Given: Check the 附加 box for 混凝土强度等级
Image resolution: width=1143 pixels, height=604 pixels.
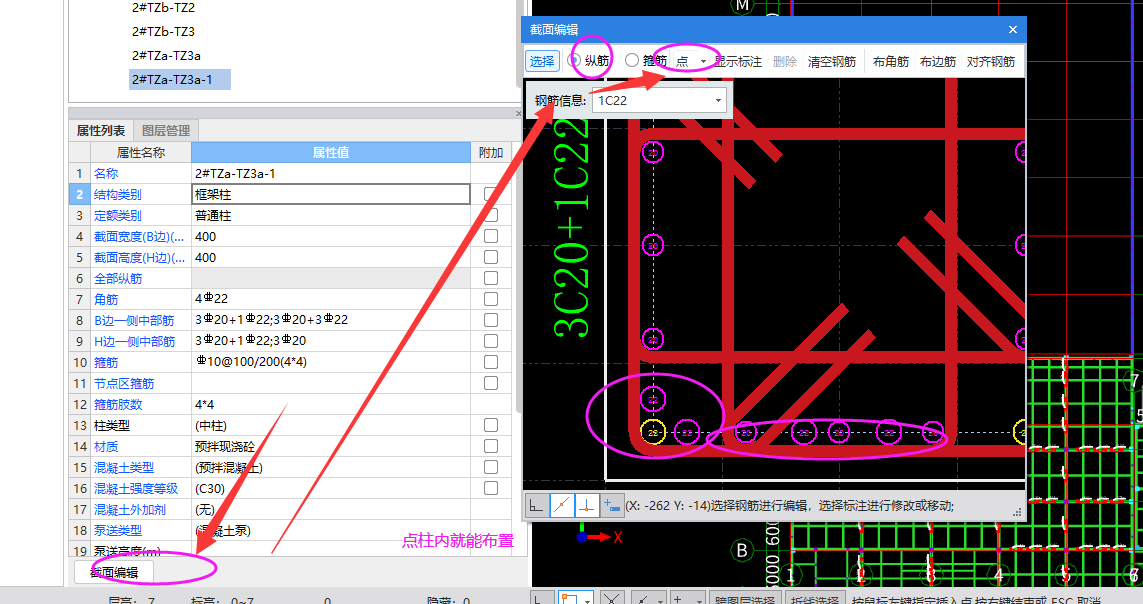Looking at the screenshot, I should [x=491, y=488].
